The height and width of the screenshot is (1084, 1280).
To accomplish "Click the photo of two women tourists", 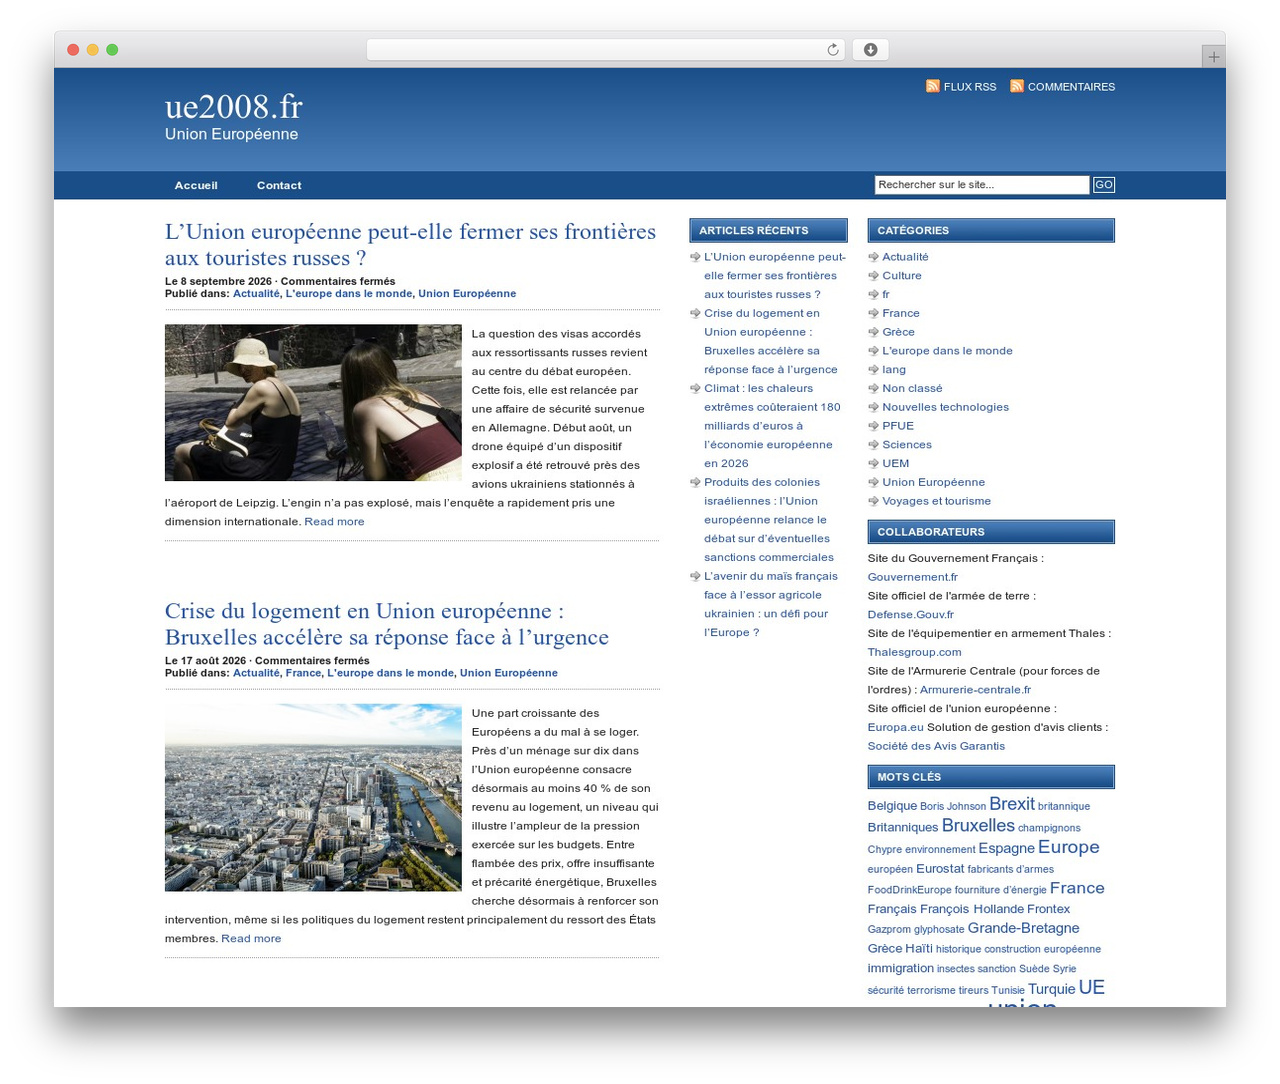I will tap(313, 403).
